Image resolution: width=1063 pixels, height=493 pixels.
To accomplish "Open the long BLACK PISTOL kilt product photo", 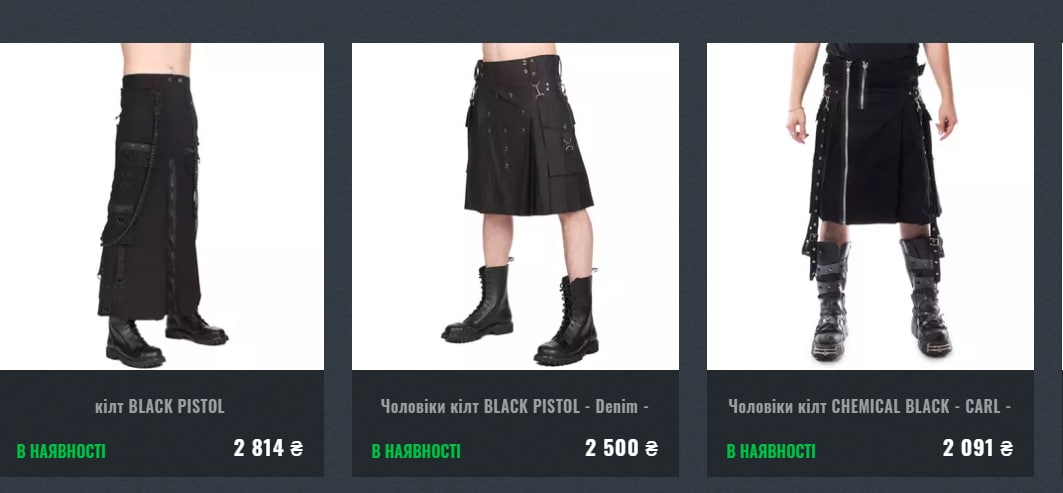I will click(x=161, y=206).
